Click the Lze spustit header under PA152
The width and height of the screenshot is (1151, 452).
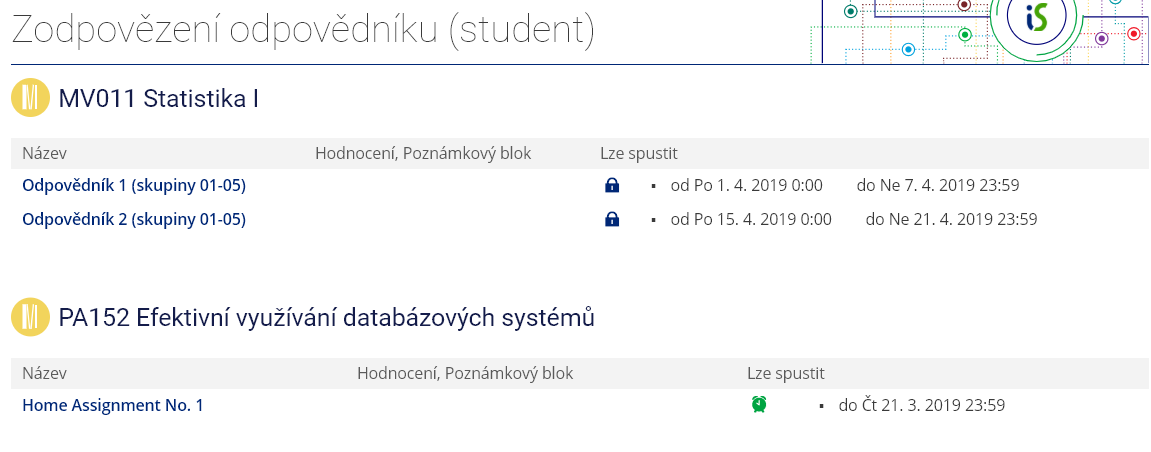pyautogui.click(x=786, y=373)
